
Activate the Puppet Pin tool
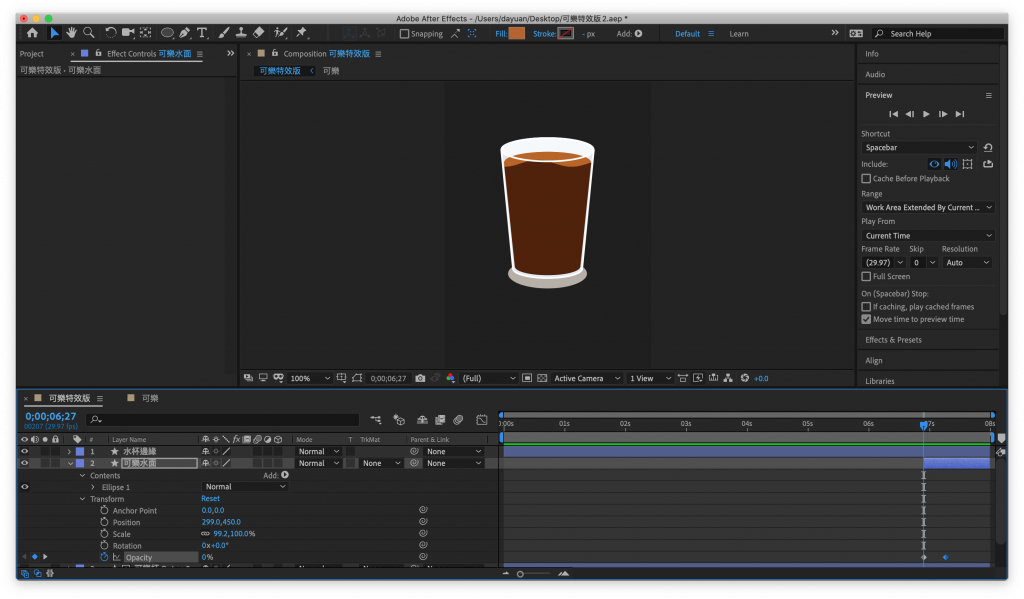pyautogui.click(x=301, y=33)
